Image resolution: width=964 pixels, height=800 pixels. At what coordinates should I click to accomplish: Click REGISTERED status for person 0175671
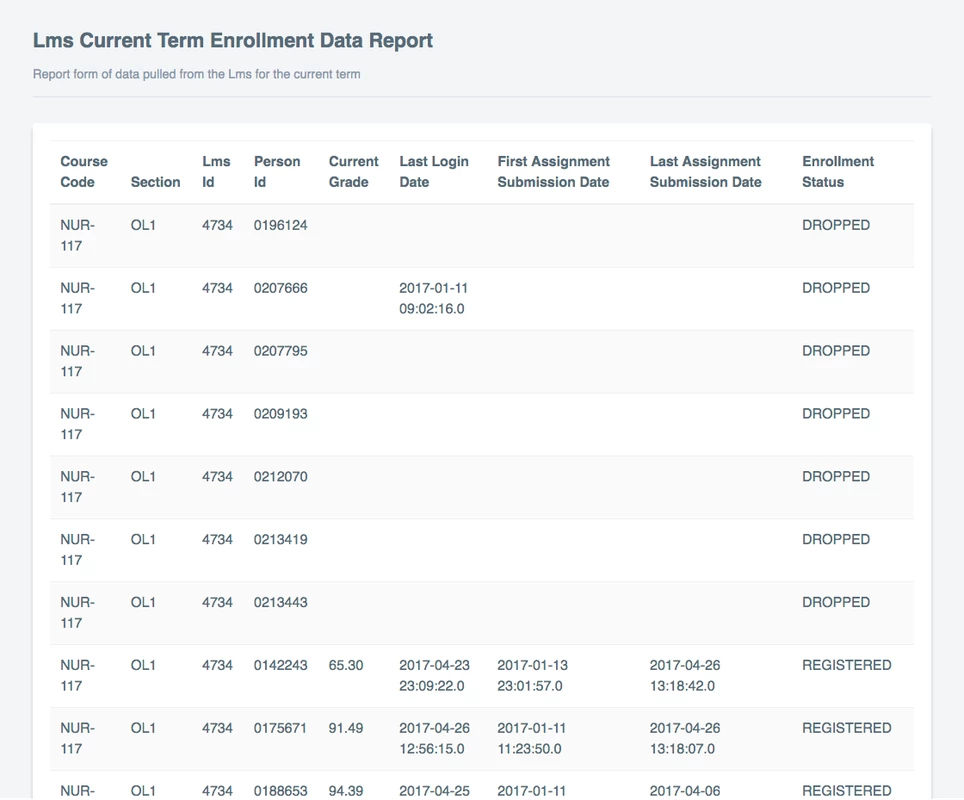[847, 728]
